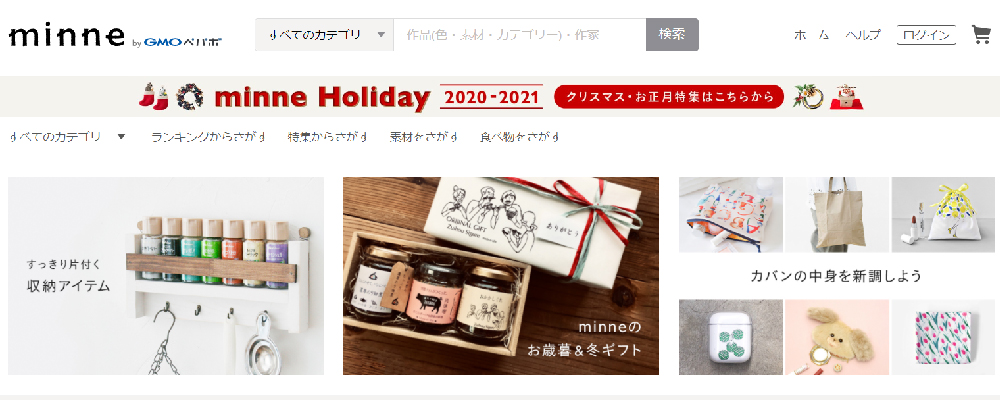The width and height of the screenshot is (1000, 400).
Task: Open the 収納アイテム spice rack thumbnail
Action: [x=166, y=276]
